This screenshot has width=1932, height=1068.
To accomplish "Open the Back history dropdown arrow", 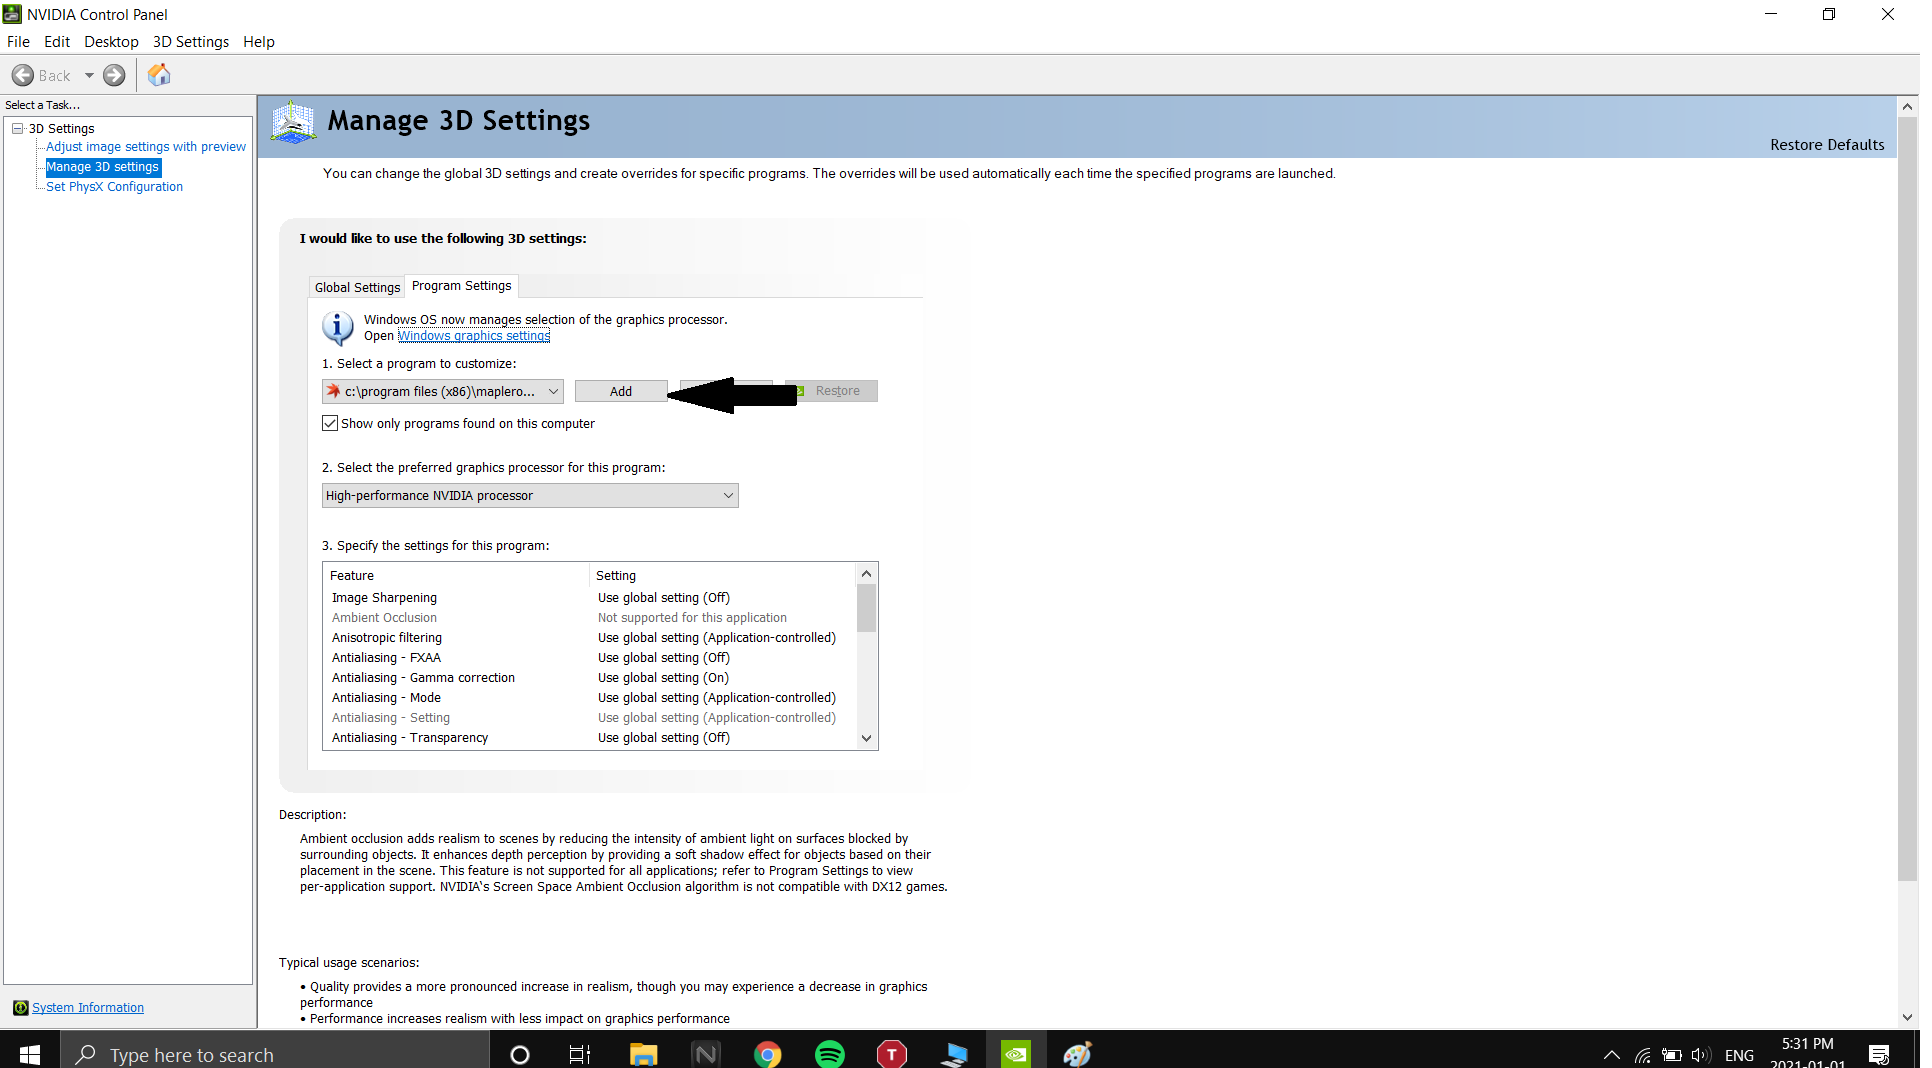I will [x=89, y=76].
